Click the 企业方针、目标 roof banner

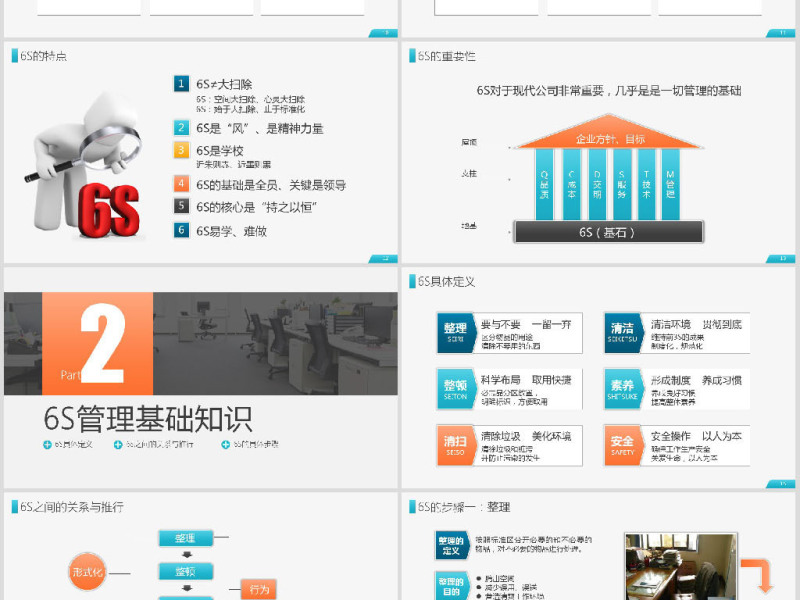coord(610,138)
